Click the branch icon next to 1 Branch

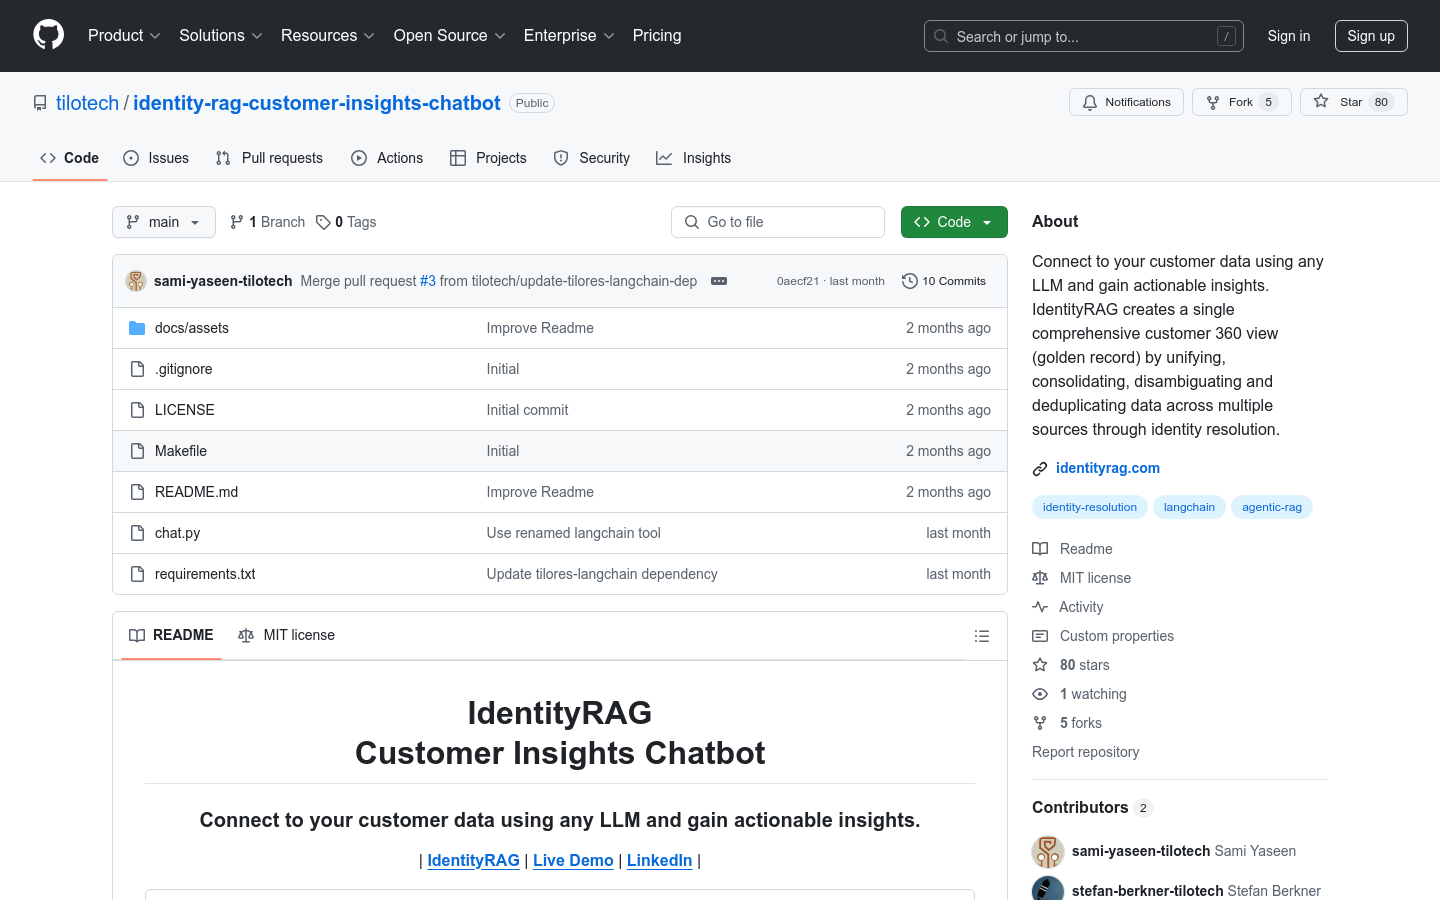coord(237,222)
